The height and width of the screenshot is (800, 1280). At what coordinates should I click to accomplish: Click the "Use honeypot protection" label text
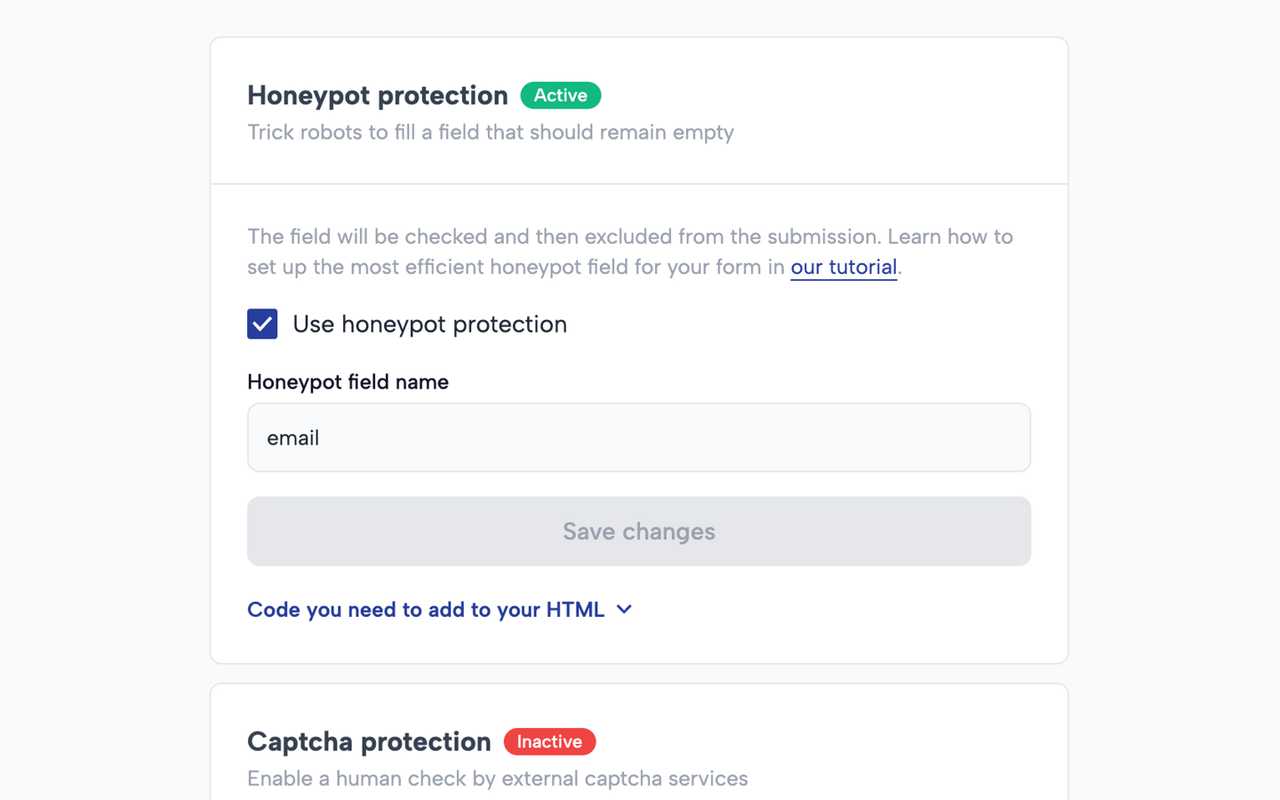(429, 324)
